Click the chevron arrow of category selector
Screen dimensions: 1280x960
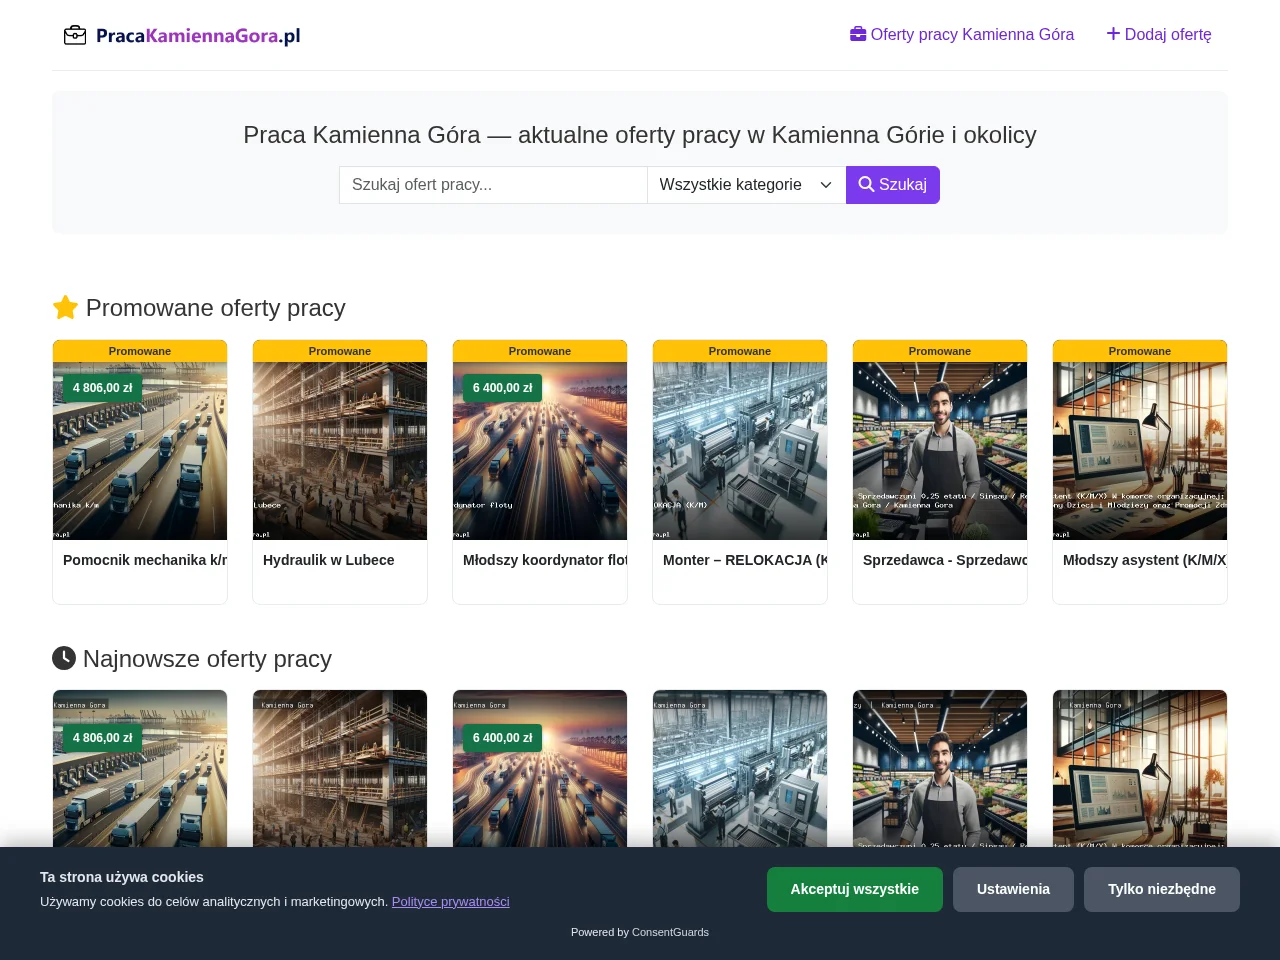tap(826, 185)
